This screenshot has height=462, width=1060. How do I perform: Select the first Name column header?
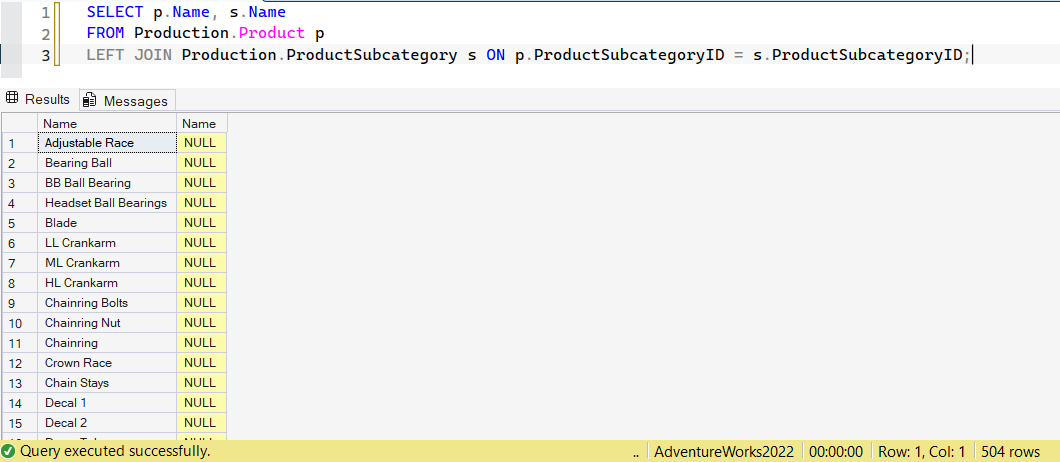point(107,124)
